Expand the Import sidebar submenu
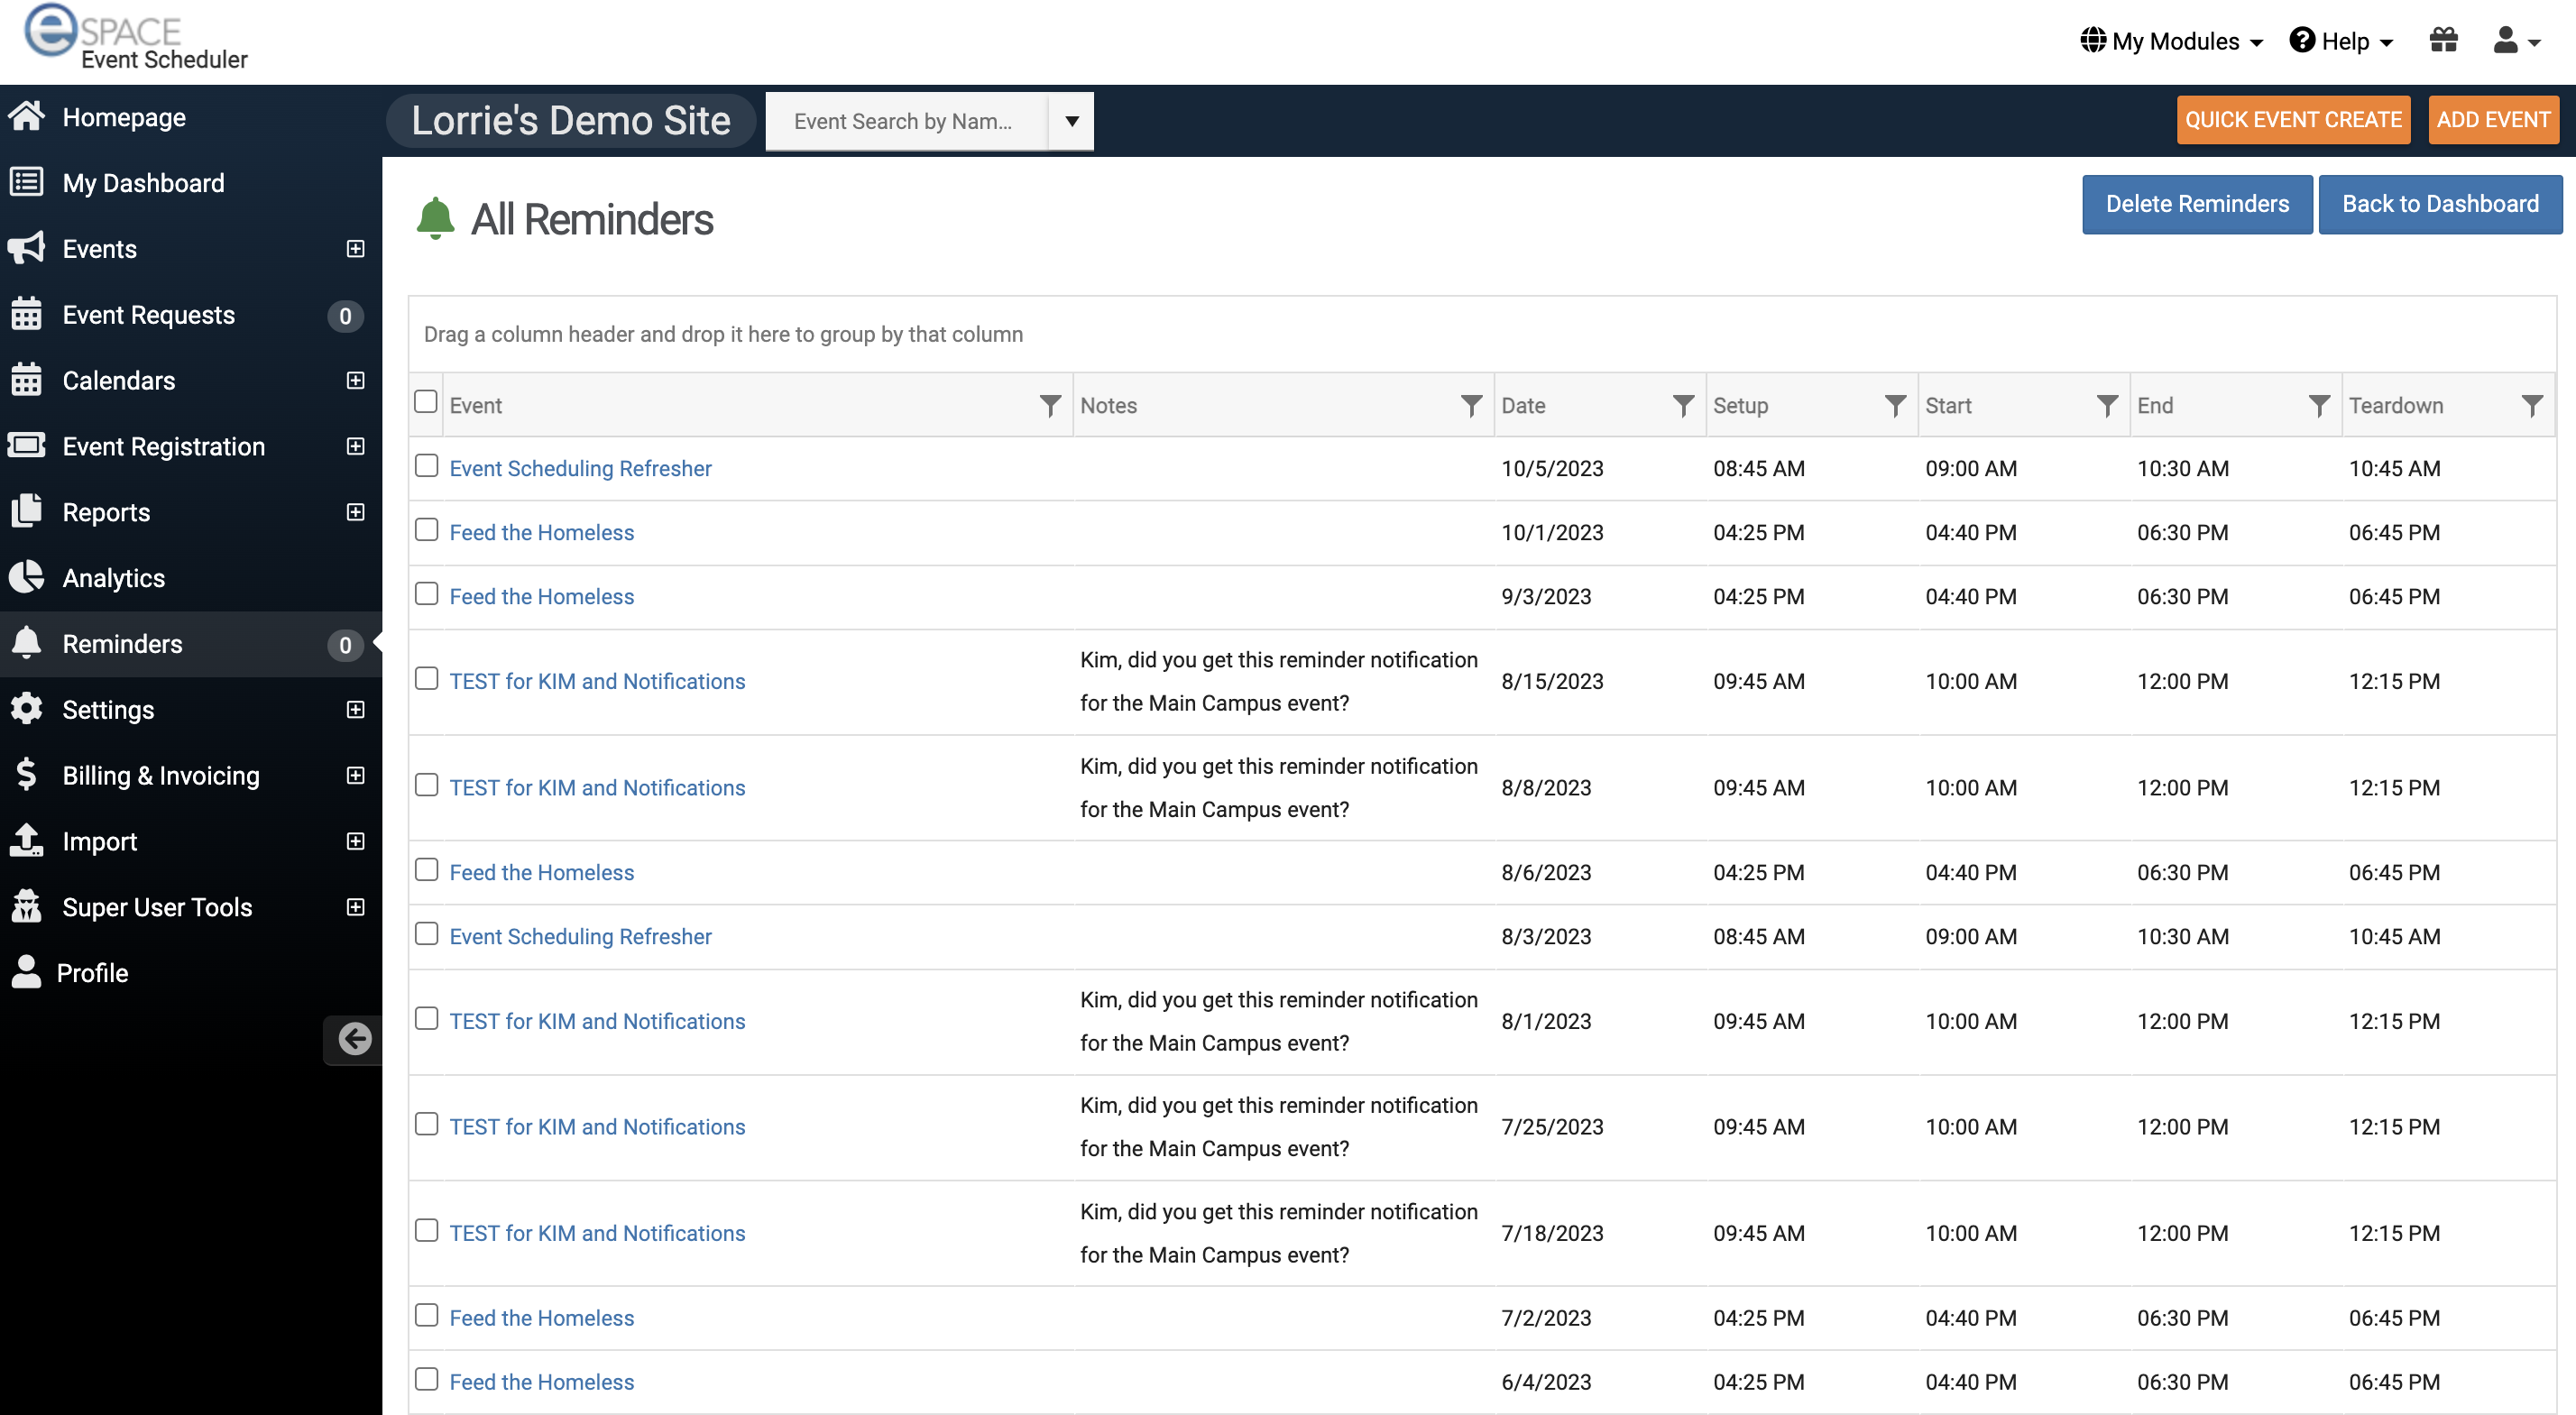 click(355, 841)
